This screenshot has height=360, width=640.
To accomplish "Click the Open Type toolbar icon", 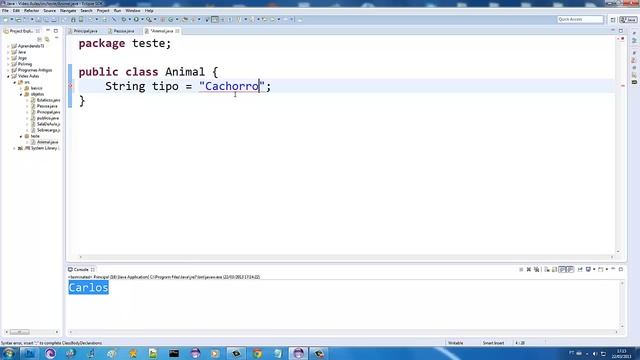I will coord(185,20).
